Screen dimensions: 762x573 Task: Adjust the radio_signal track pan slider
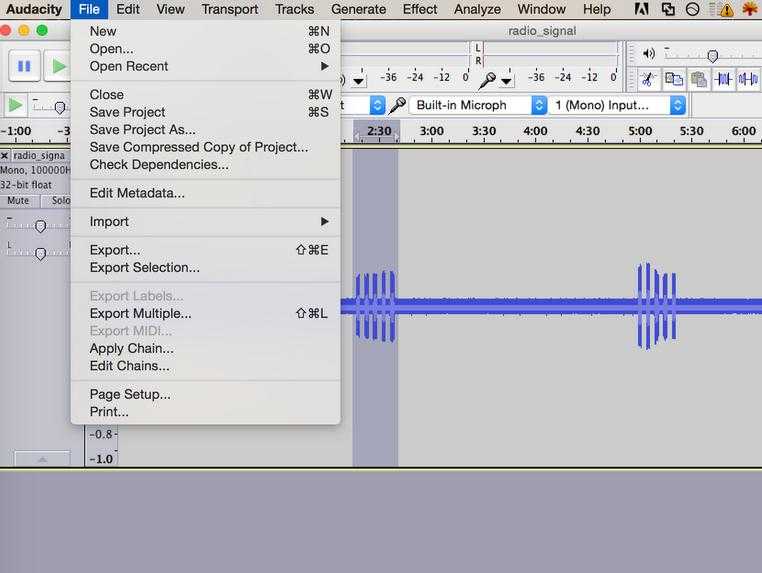[40, 253]
